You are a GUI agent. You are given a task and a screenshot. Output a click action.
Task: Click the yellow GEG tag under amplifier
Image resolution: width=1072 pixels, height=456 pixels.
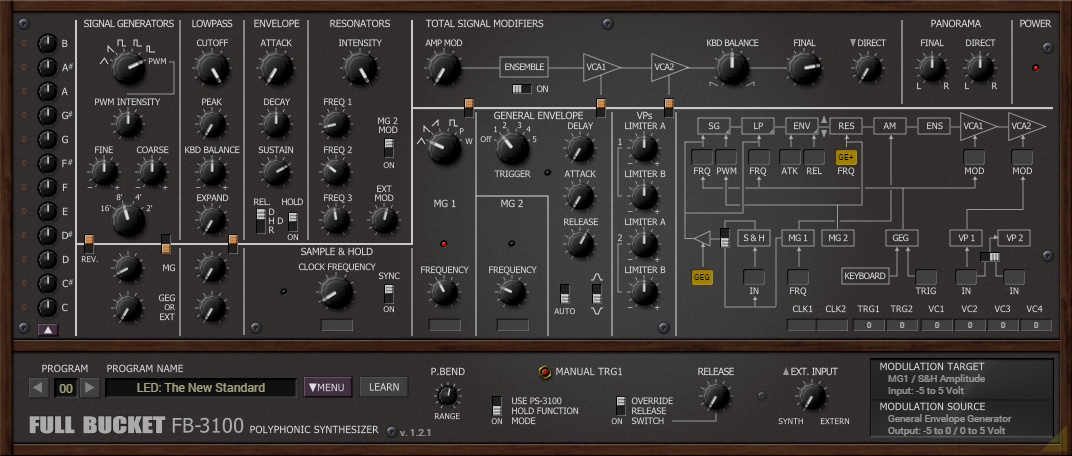[702, 277]
